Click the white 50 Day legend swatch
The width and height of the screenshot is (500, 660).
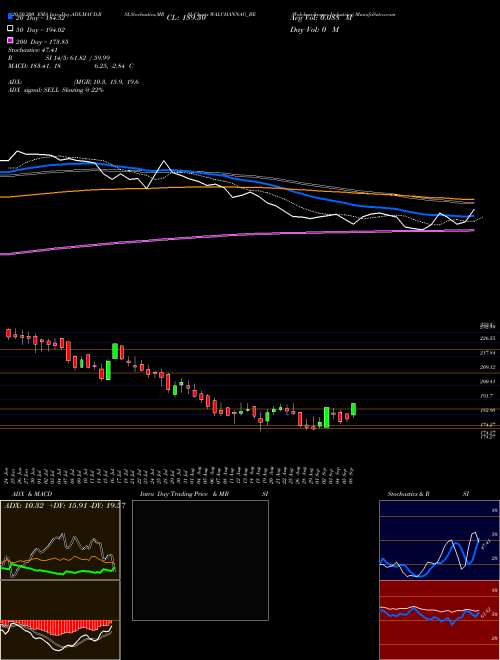tap(10, 29)
